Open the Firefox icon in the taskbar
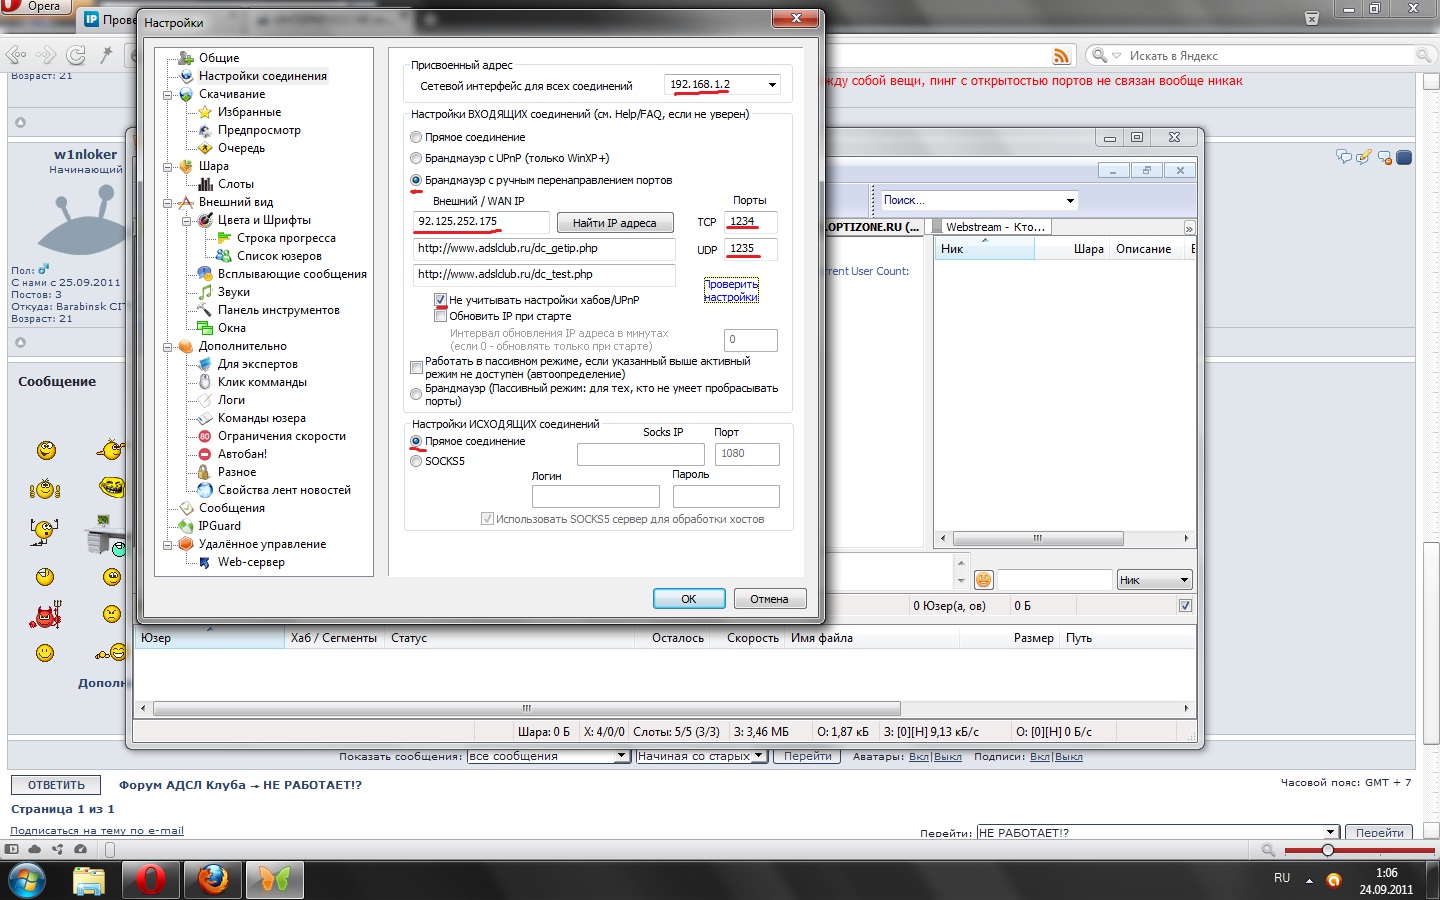1440x900 pixels. [x=212, y=880]
